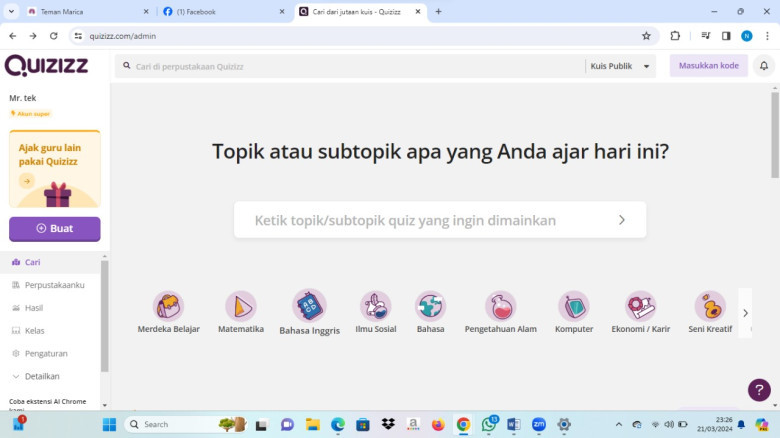Click the Mr. tek username text
Viewport: 780px width, 438px height.
[22, 98]
